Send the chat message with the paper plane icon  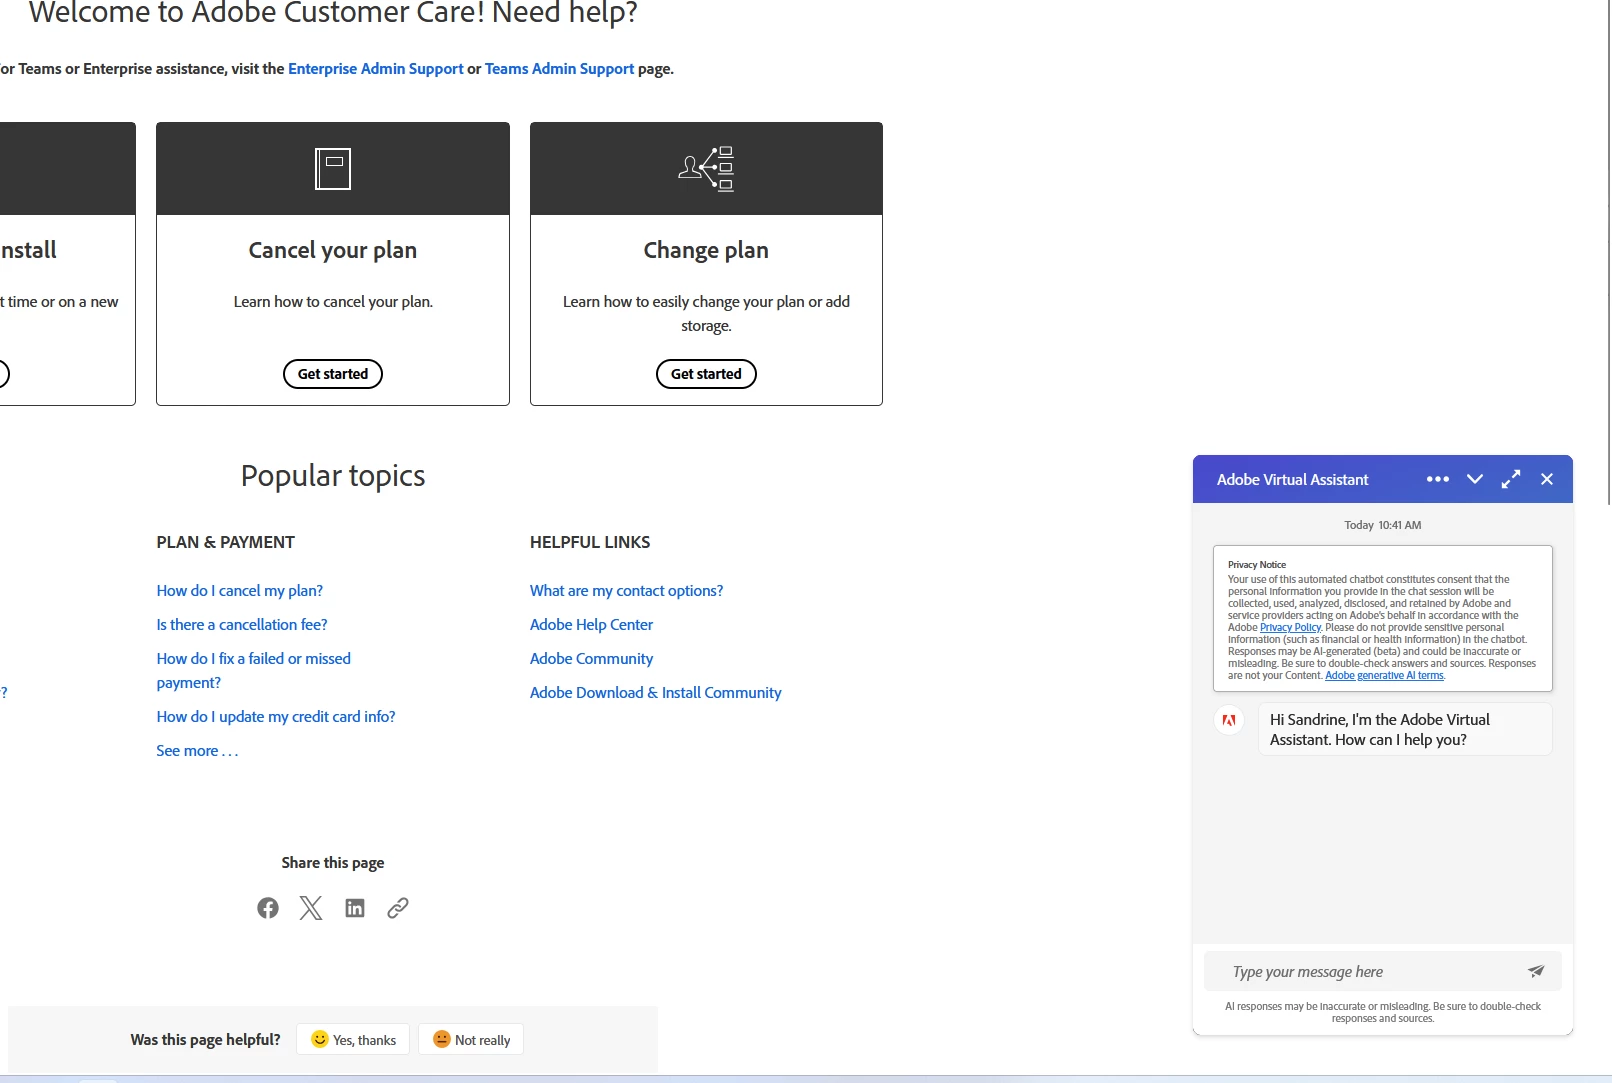tap(1536, 971)
